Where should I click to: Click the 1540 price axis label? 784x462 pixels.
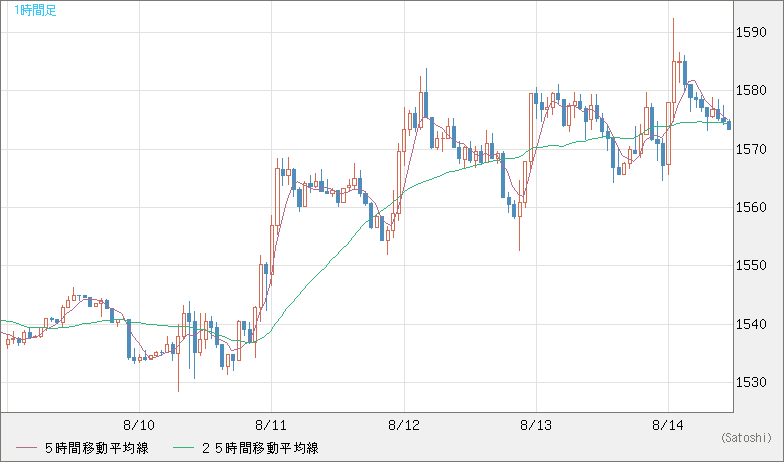click(x=751, y=324)
